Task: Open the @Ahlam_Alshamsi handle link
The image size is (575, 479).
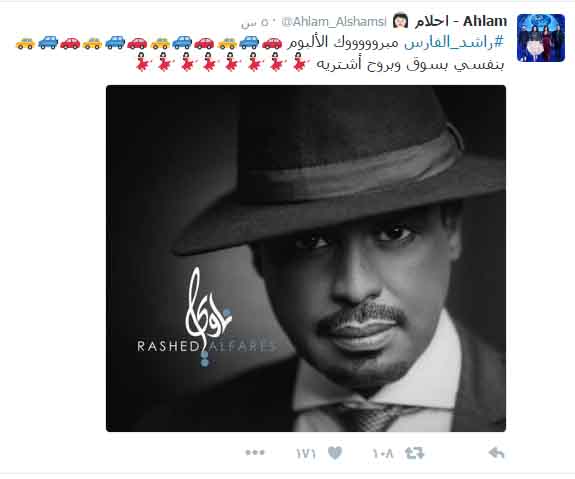Action: click(x=334, y=22)
